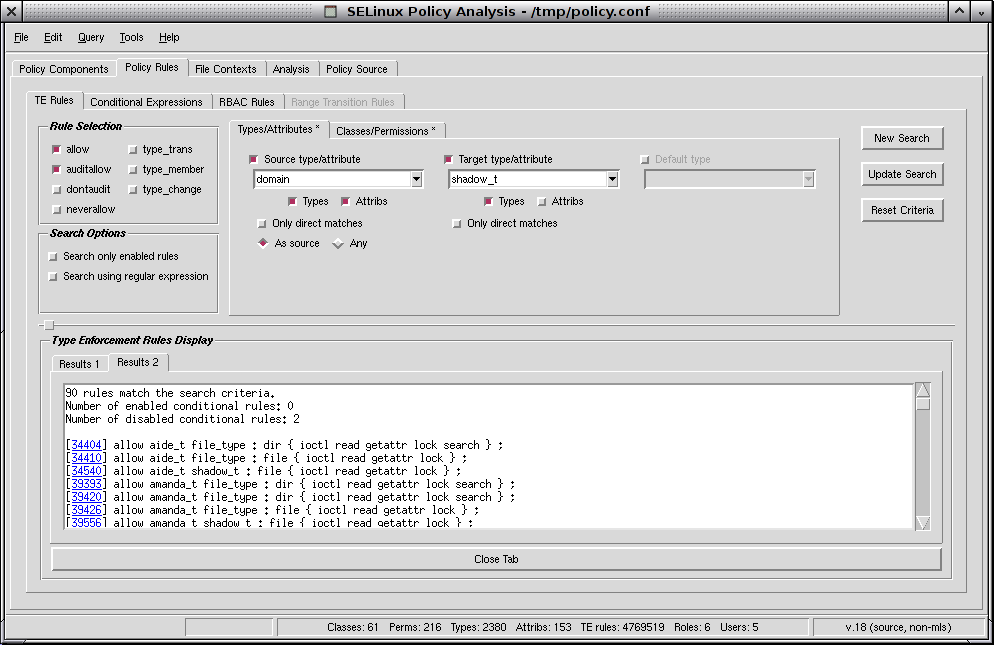Image resolution: width=994 pixels, height=645 pixels.
Task: Click the 'v.18 (source, non-mls)' status bar entry
Action: 898,627
